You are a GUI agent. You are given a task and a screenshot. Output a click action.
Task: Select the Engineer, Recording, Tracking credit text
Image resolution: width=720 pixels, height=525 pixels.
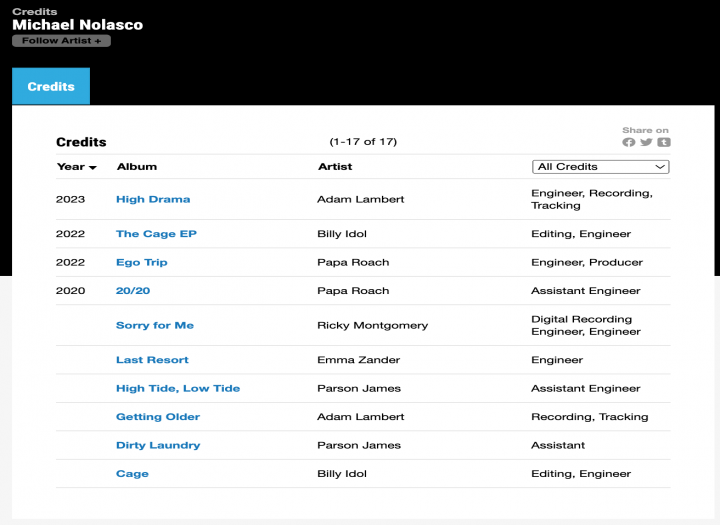592,199
